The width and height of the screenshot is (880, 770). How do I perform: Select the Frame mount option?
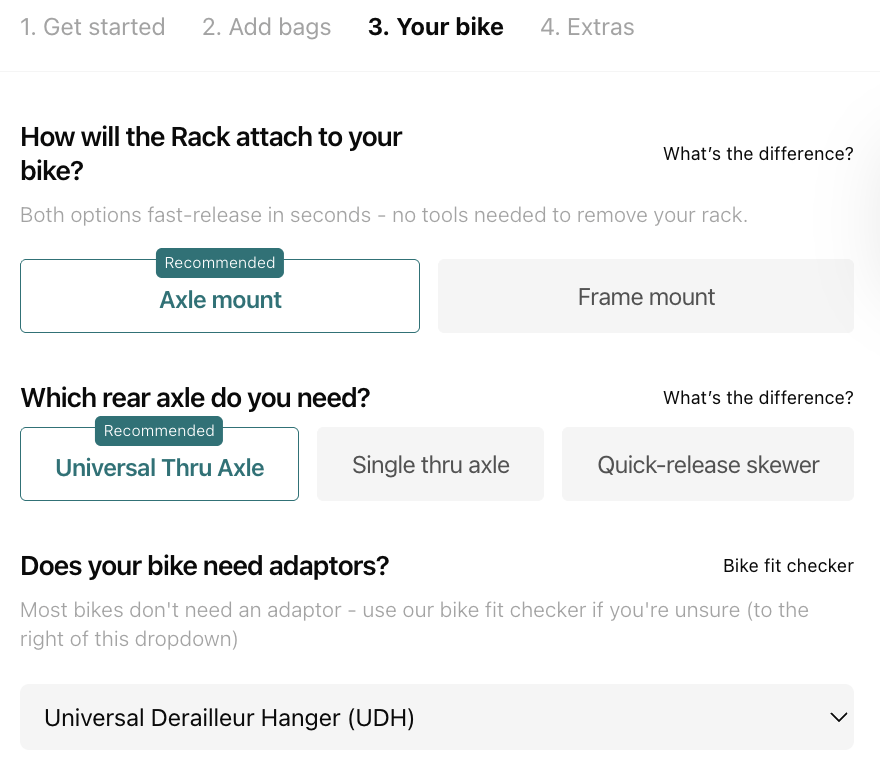tap(646, 297)
